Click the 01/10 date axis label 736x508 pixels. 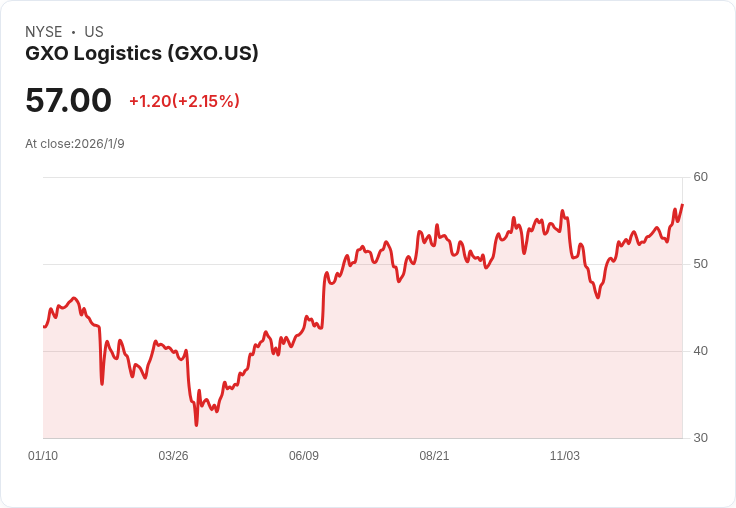[x=43, y=456]
